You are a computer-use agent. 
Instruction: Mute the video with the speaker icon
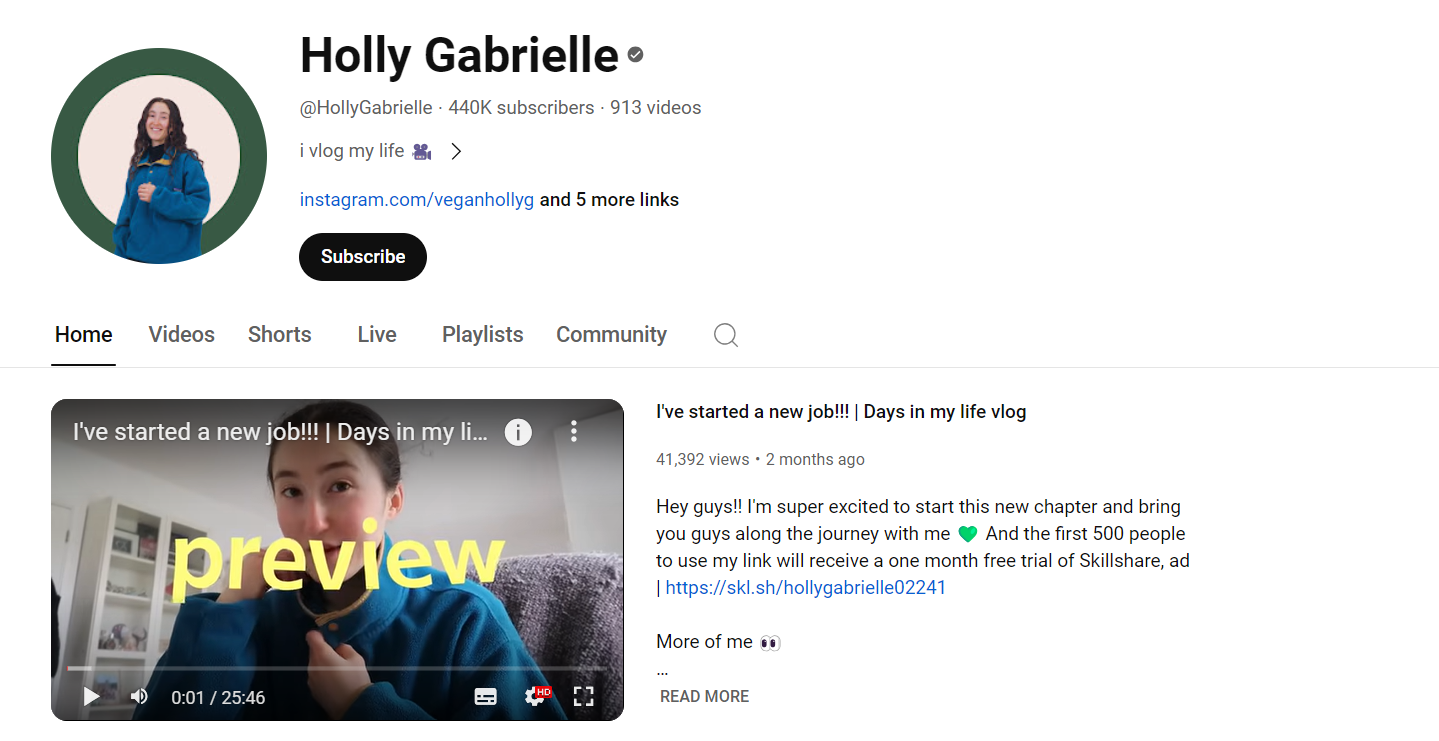(x=139, y=696)
